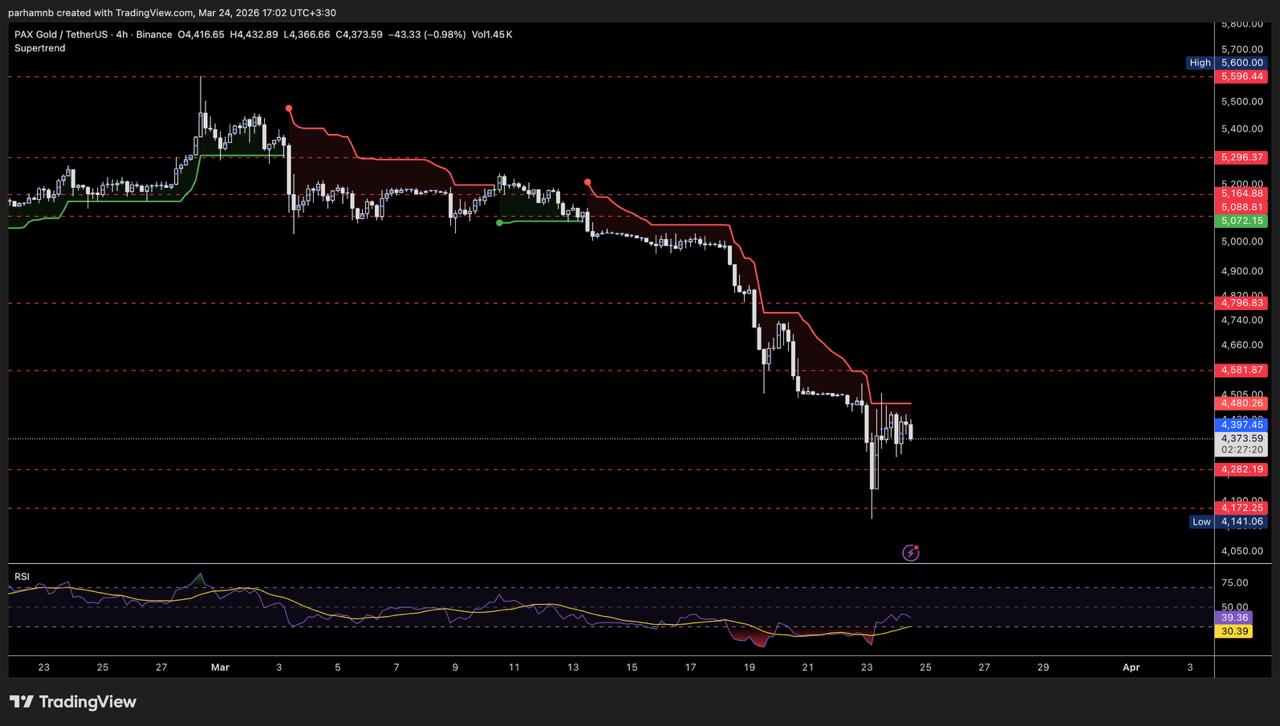Click the red 4,796.83 horizontal level label
1280x726 pixels.
(1241, 303)
